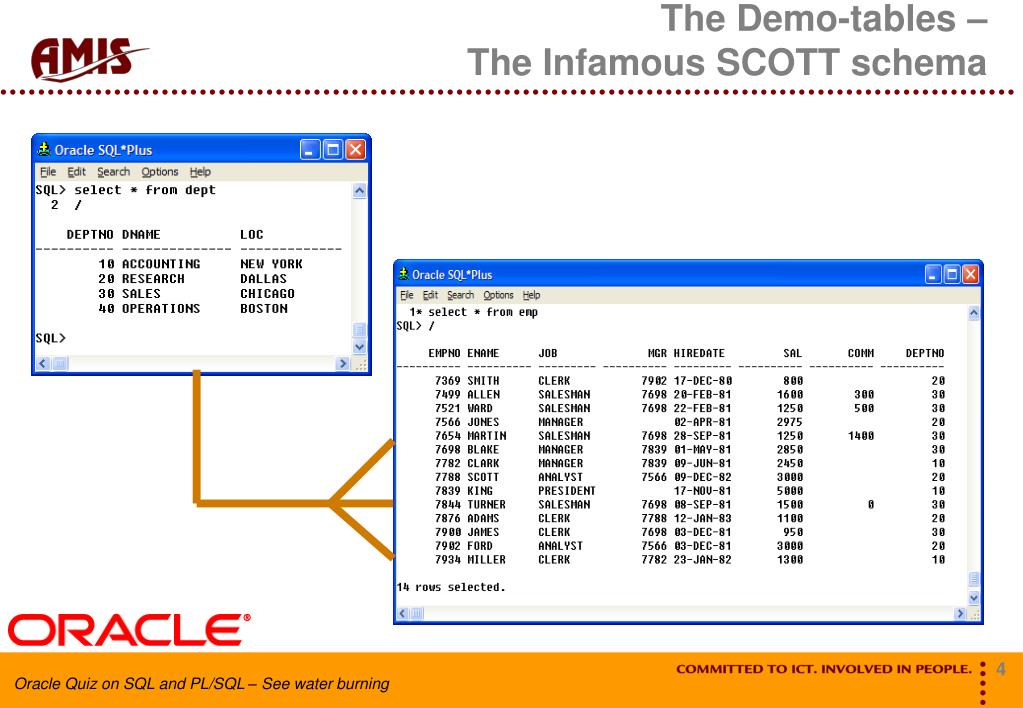Screen dimensions: 1023x708
Task: Click scroll left arrow in emp window
Action: point(403,613)
